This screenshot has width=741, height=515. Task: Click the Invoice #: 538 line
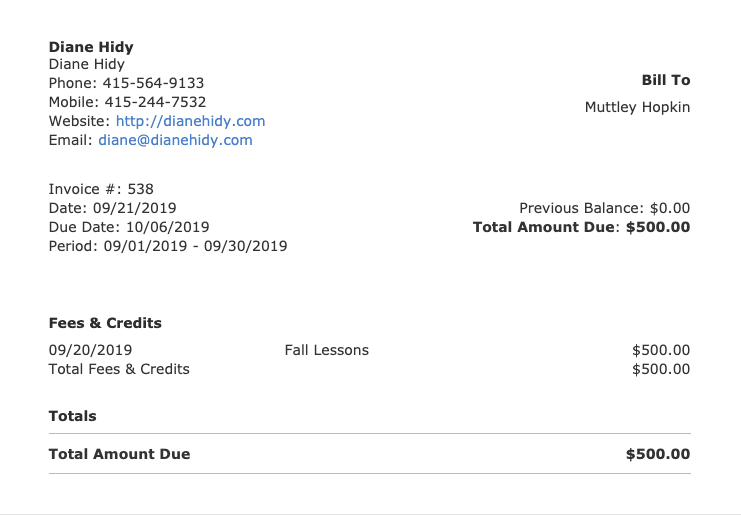tap(101, 189)
